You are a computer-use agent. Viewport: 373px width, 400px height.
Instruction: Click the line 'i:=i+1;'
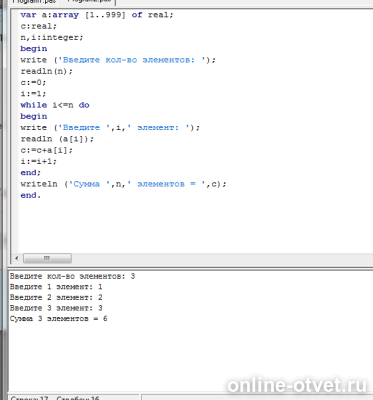(x=39, y=161)
